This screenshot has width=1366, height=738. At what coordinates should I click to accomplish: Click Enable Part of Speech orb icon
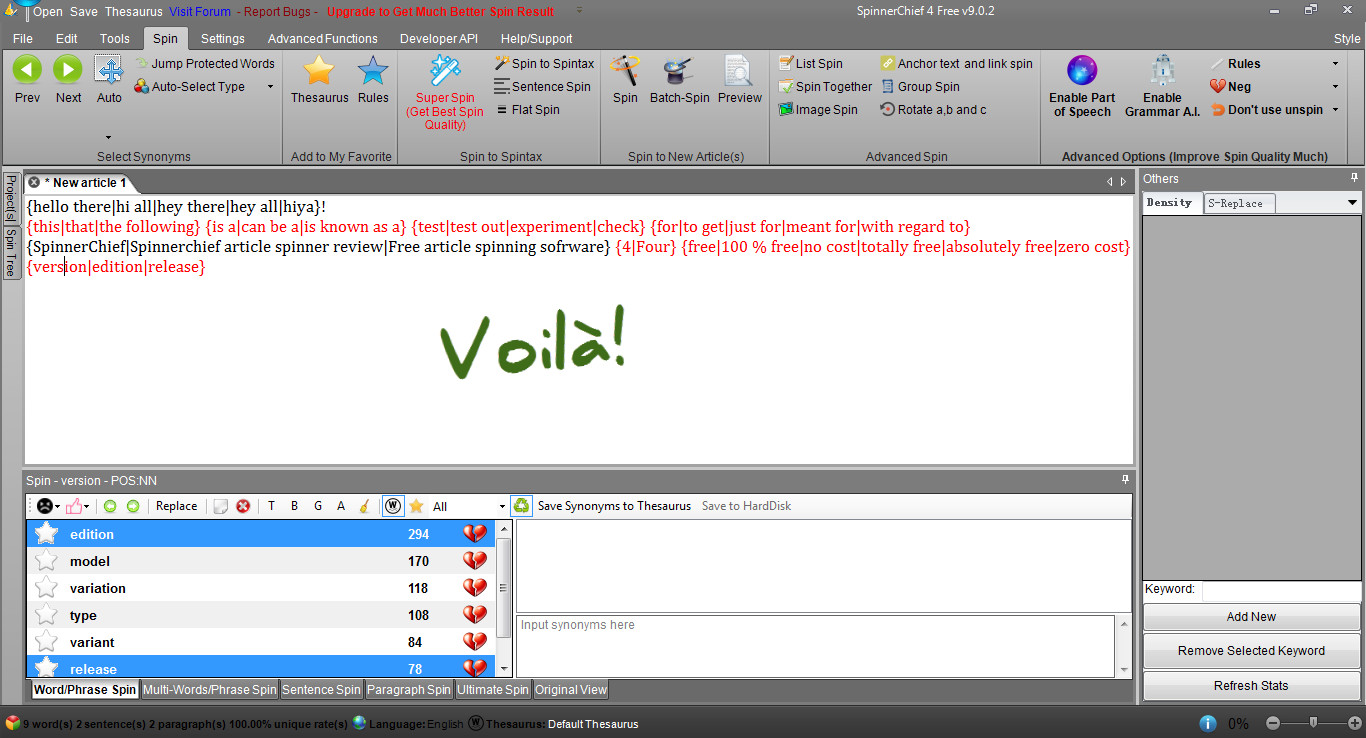click(x=1082, y=71)
